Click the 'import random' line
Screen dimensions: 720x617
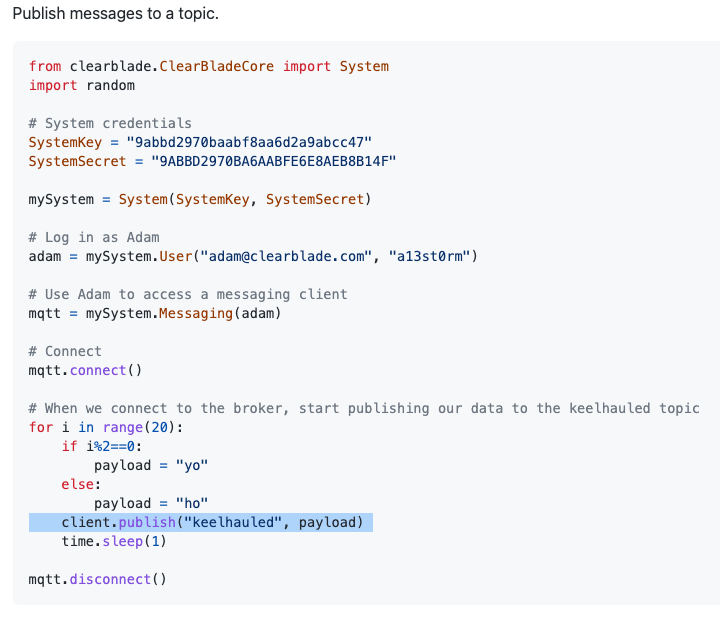[82, 85]
